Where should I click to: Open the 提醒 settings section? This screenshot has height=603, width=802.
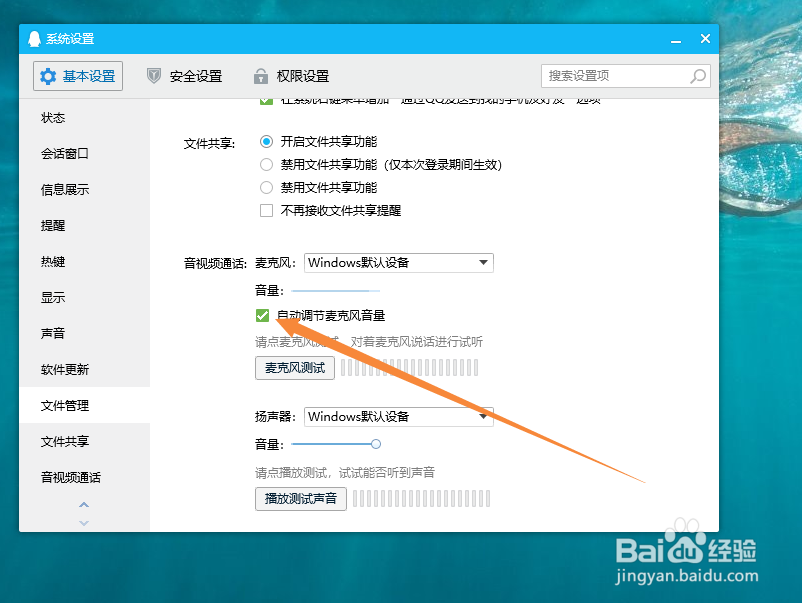point(84,226)
